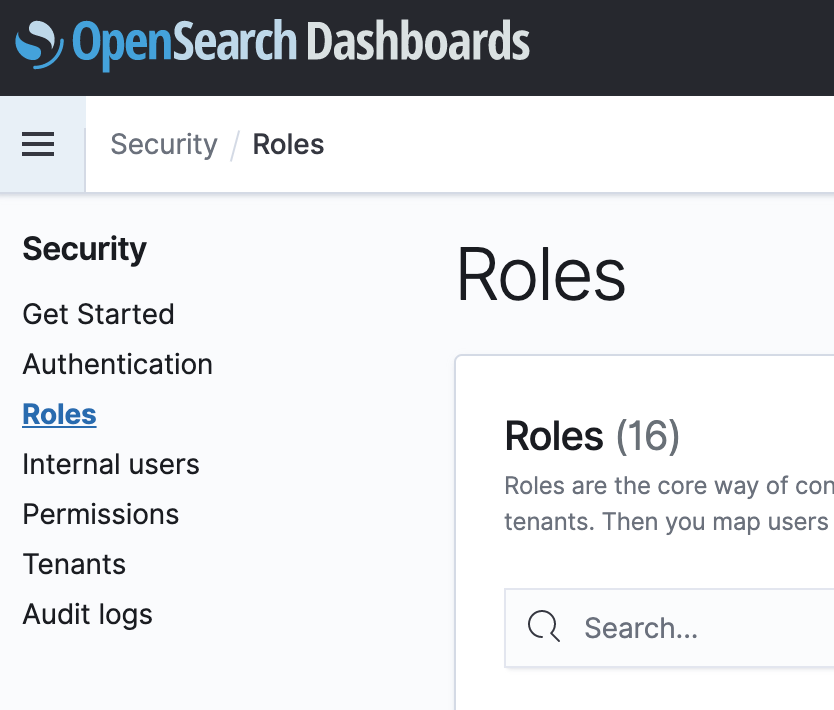Image resolution: width=834 pixels, height=710 pixels.
Task: Navigate to Authentication in sidebar
Action: 117,364
